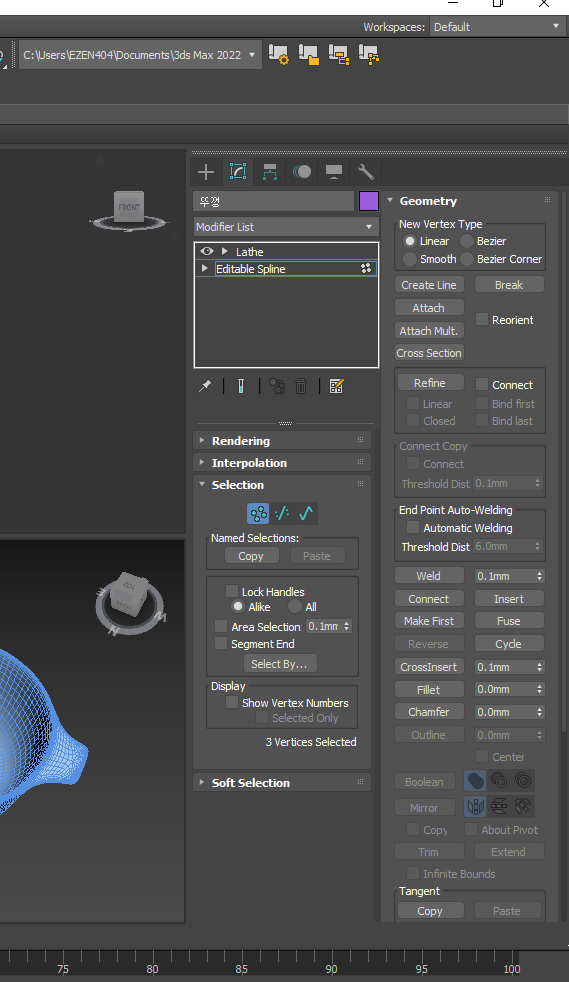Enable the Reorient checkbox
This screenshot has width=569, height=982.
click(x=481, y=319)
